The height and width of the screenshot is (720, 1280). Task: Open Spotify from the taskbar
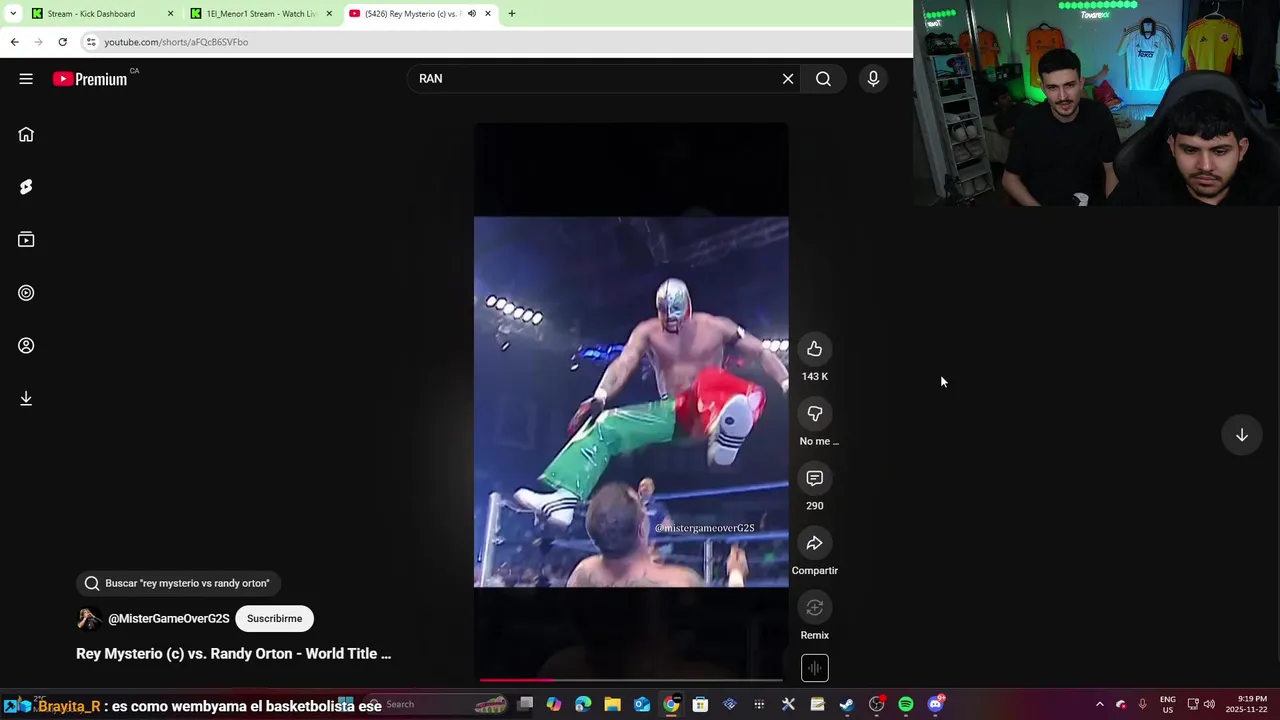(x=905, y=704)
